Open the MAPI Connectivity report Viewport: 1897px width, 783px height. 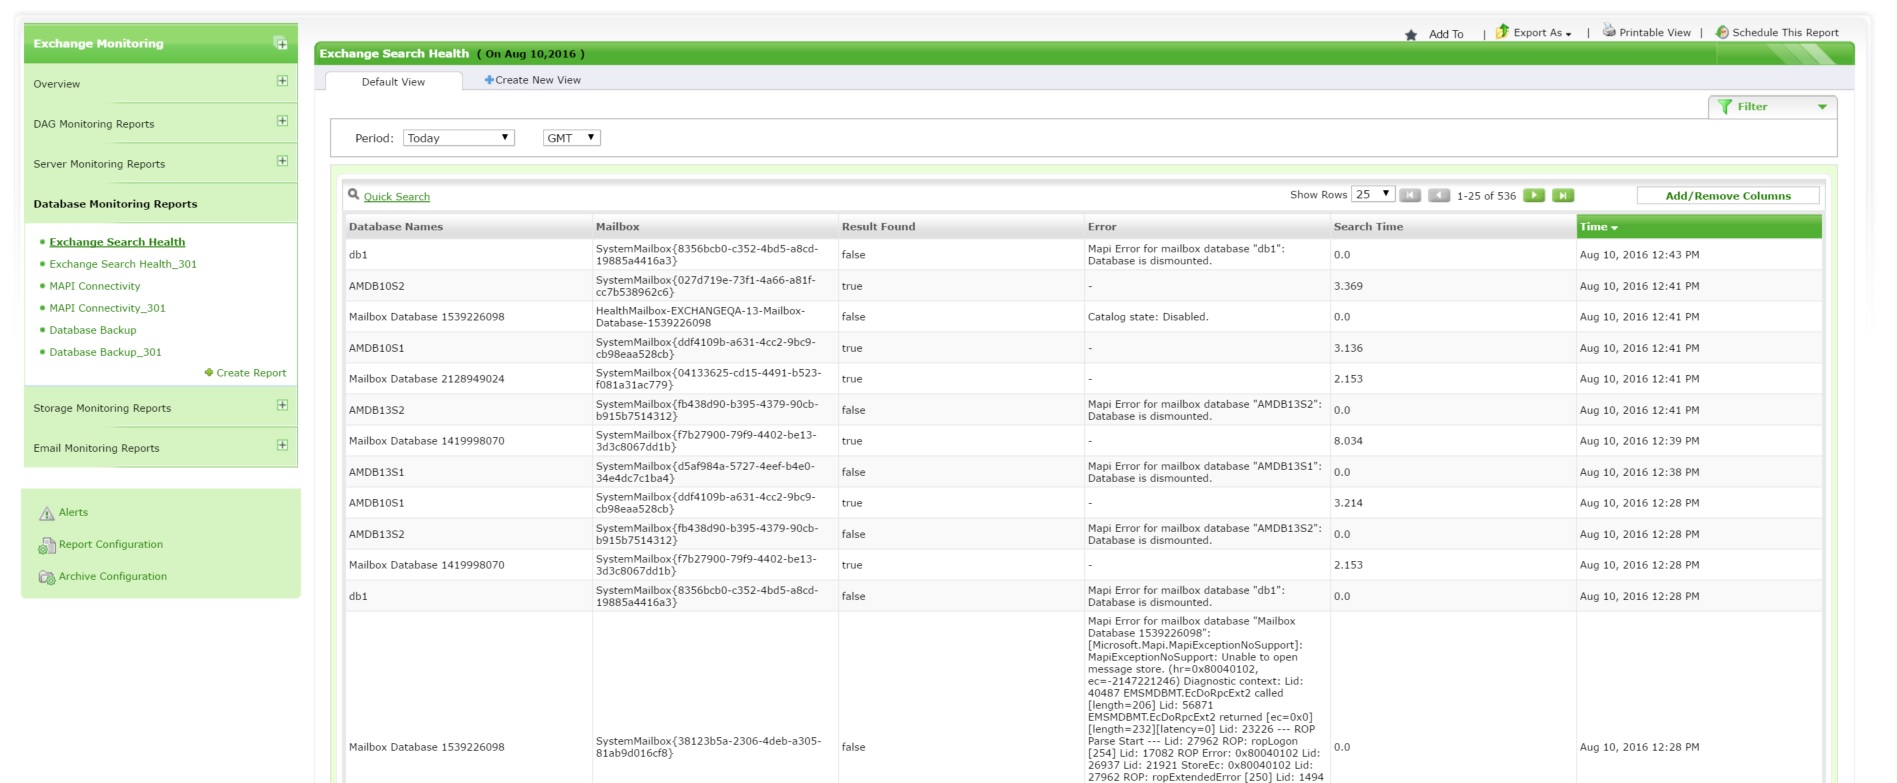(x=95, y=286)
